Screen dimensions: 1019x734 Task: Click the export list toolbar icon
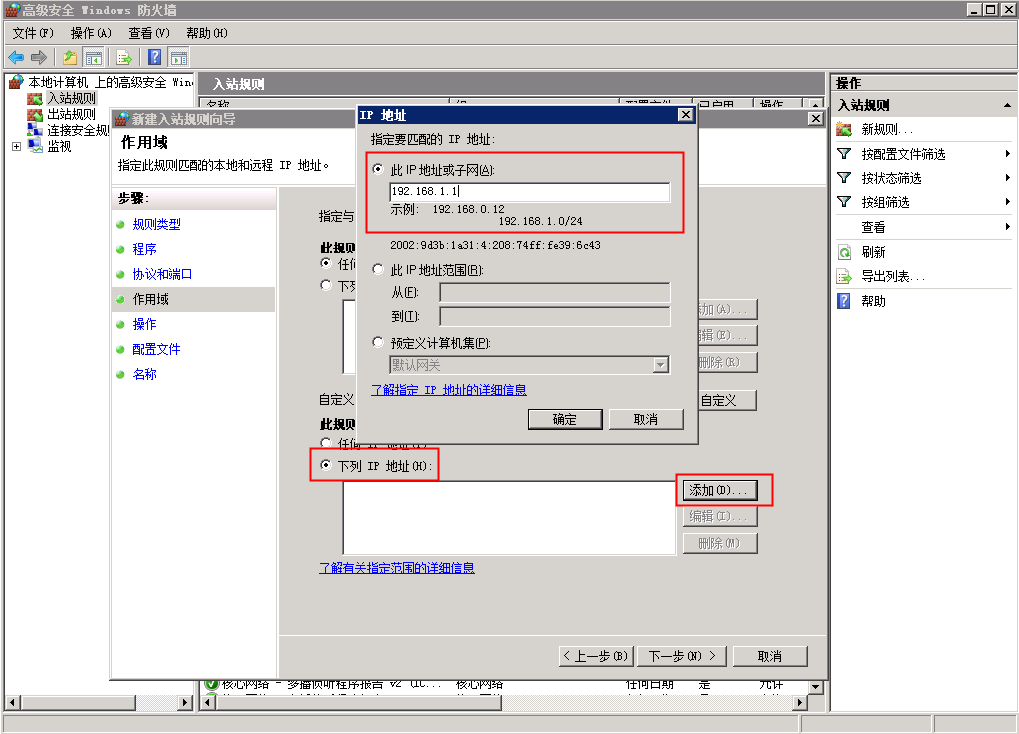(x=124, y=57)
